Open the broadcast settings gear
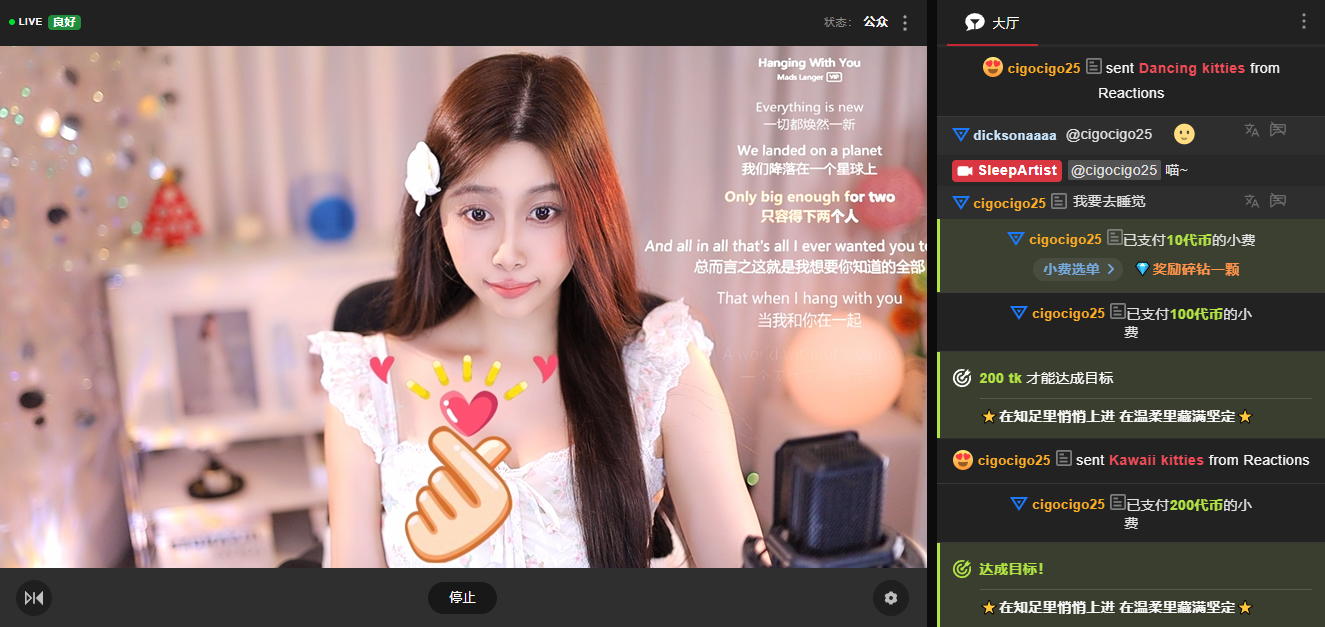 coord(890,598)
